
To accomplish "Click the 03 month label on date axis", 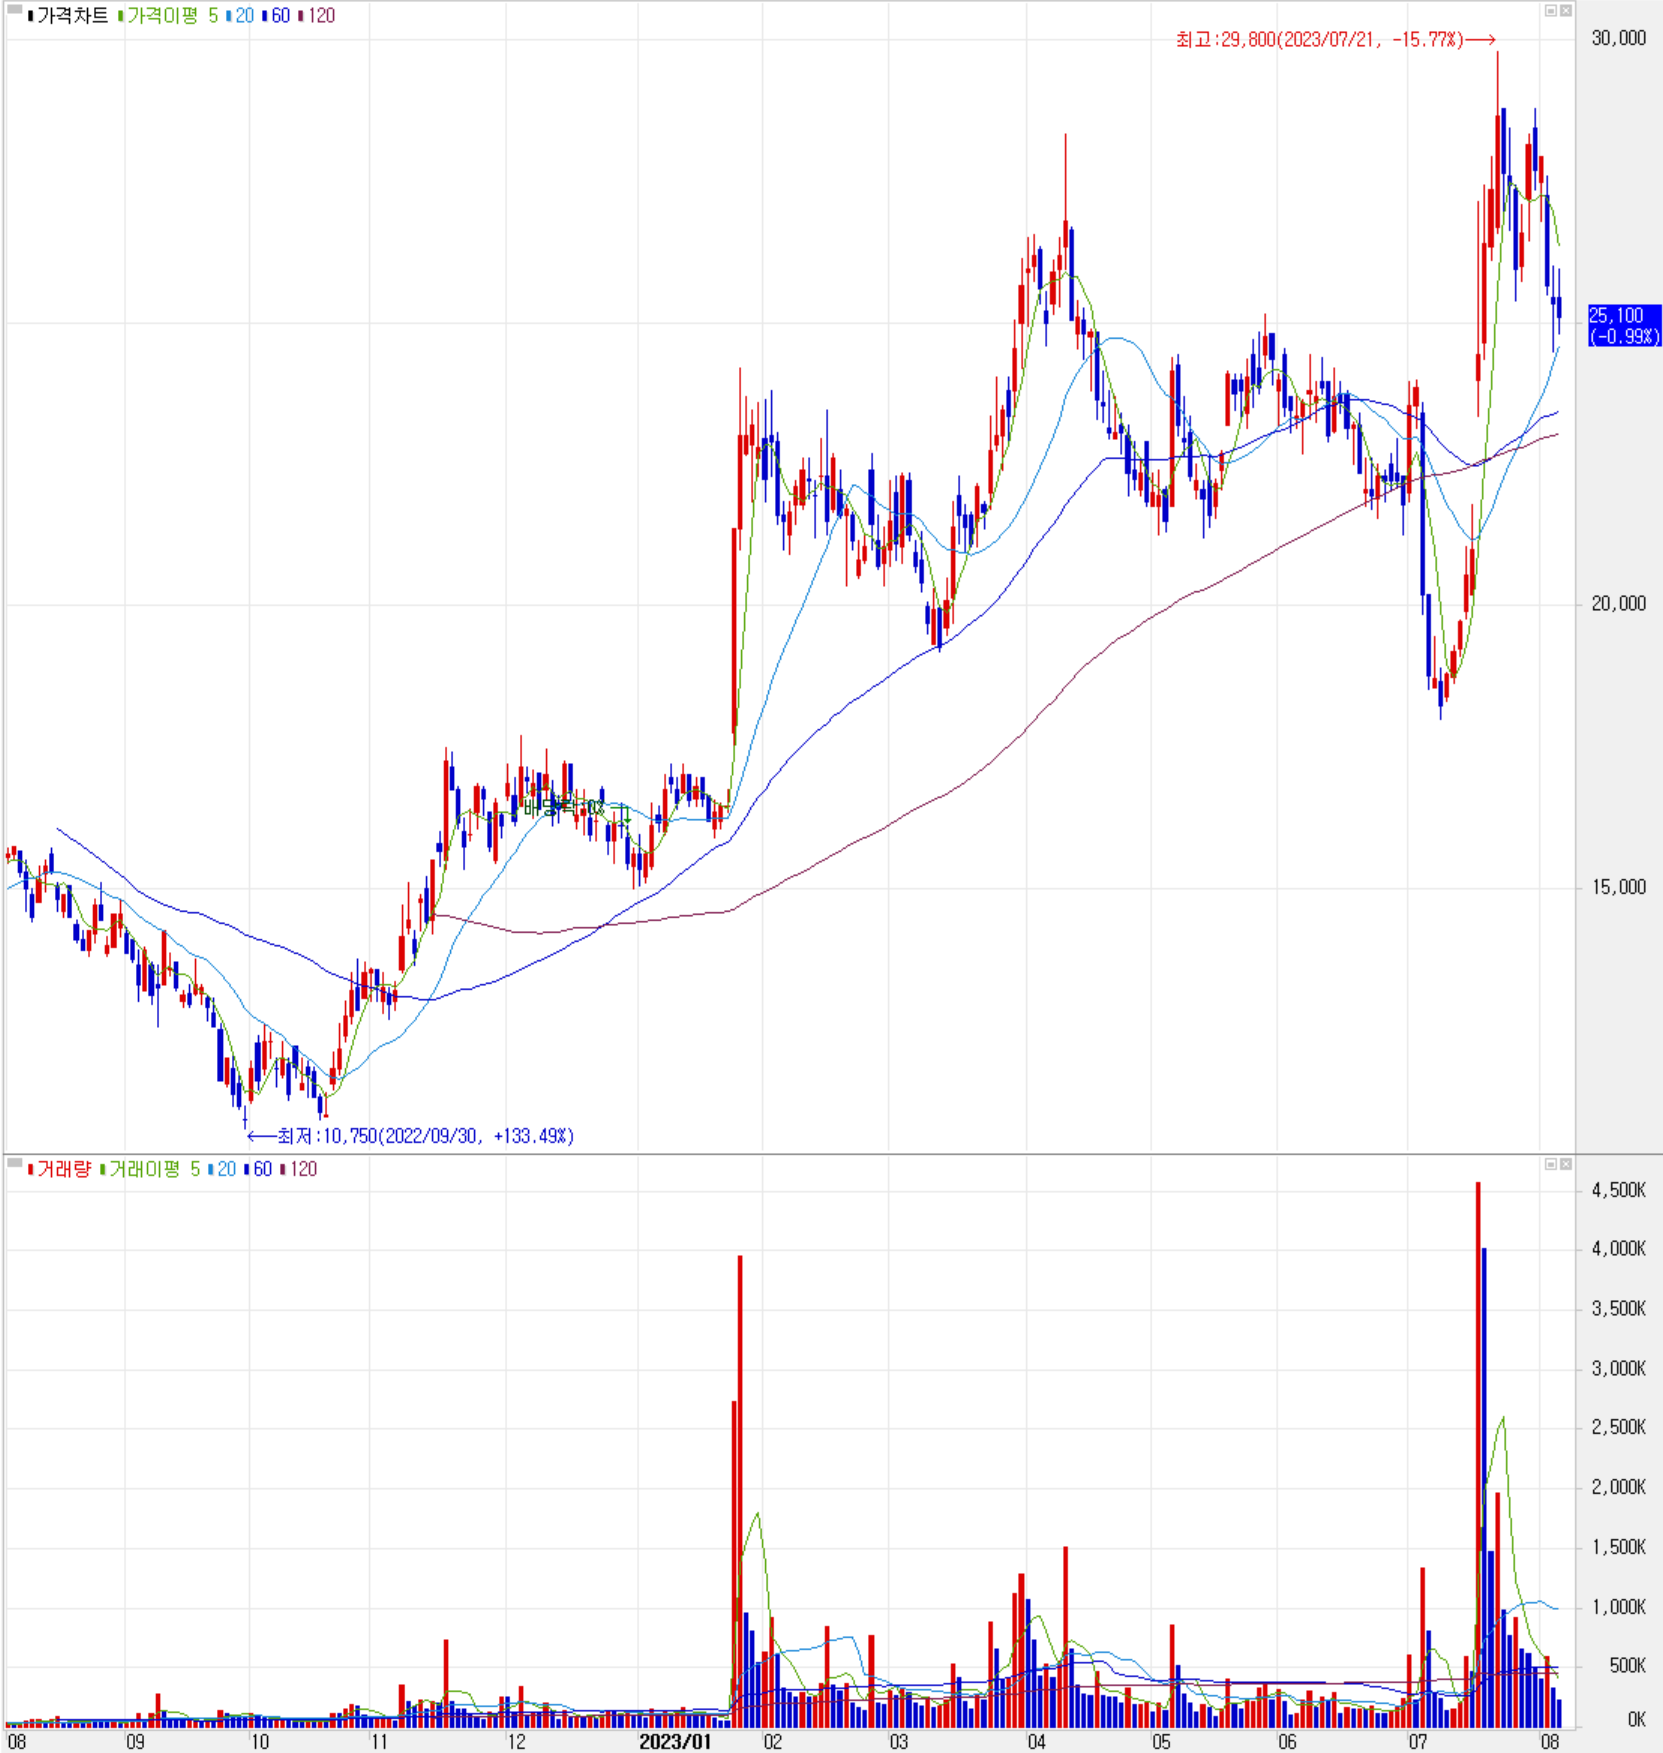I will (x=899, y=1742).
